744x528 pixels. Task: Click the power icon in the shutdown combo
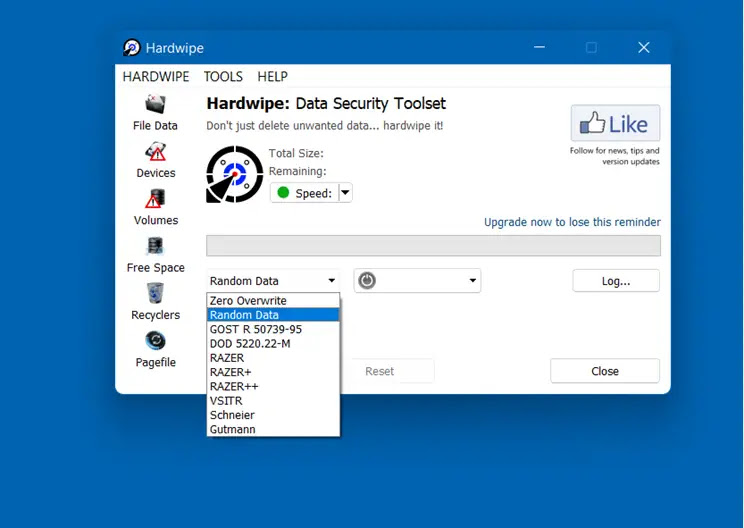coord(367,280)
